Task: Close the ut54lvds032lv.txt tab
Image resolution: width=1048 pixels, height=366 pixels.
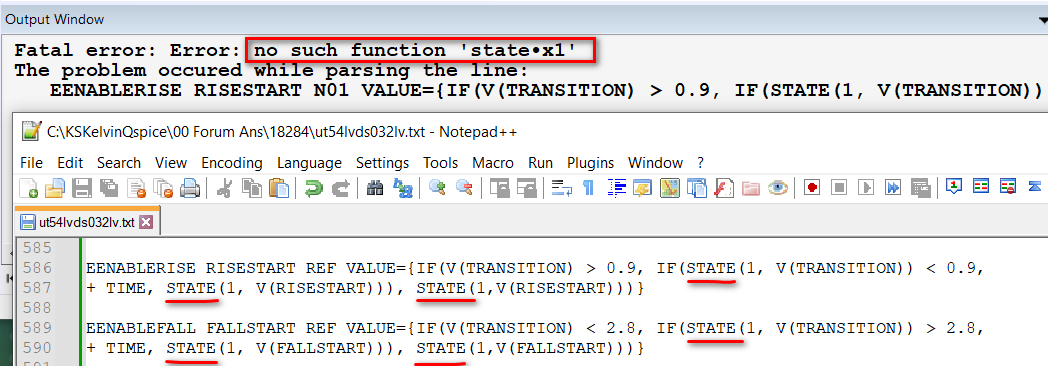Action: tap(146, 222)
